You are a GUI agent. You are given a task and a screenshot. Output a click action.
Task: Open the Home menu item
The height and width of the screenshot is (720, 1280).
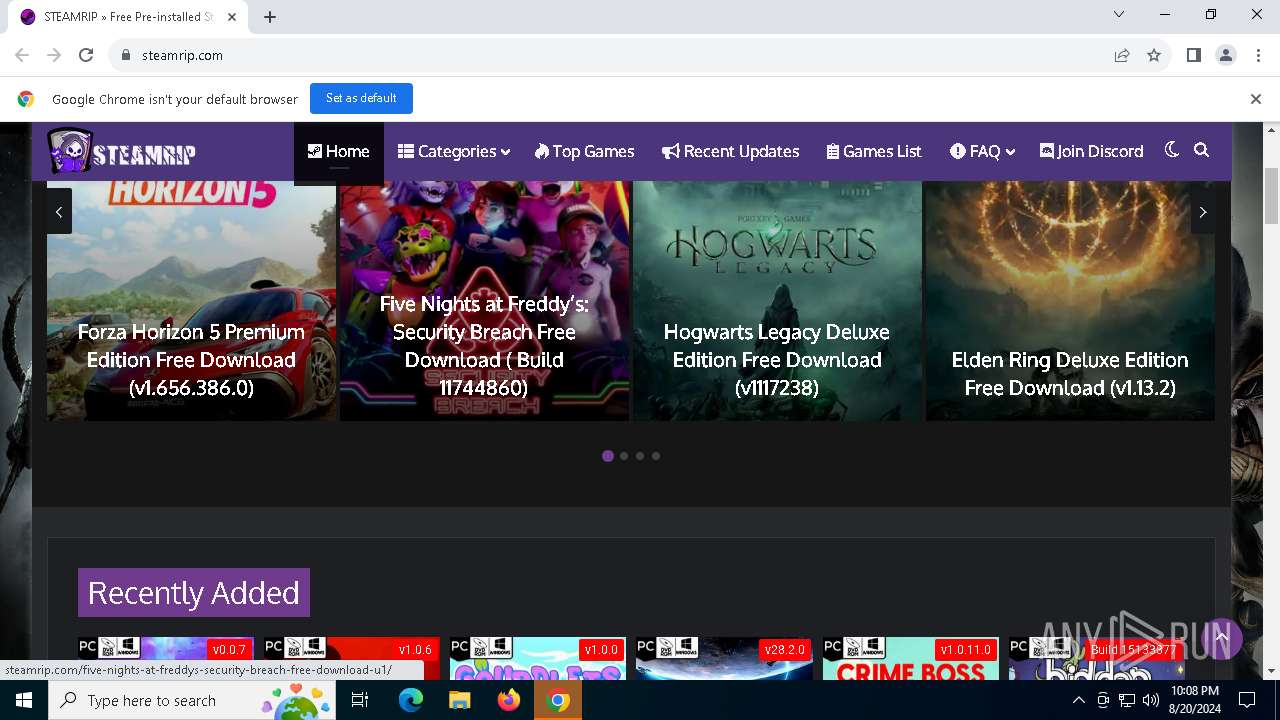(338, 151)
